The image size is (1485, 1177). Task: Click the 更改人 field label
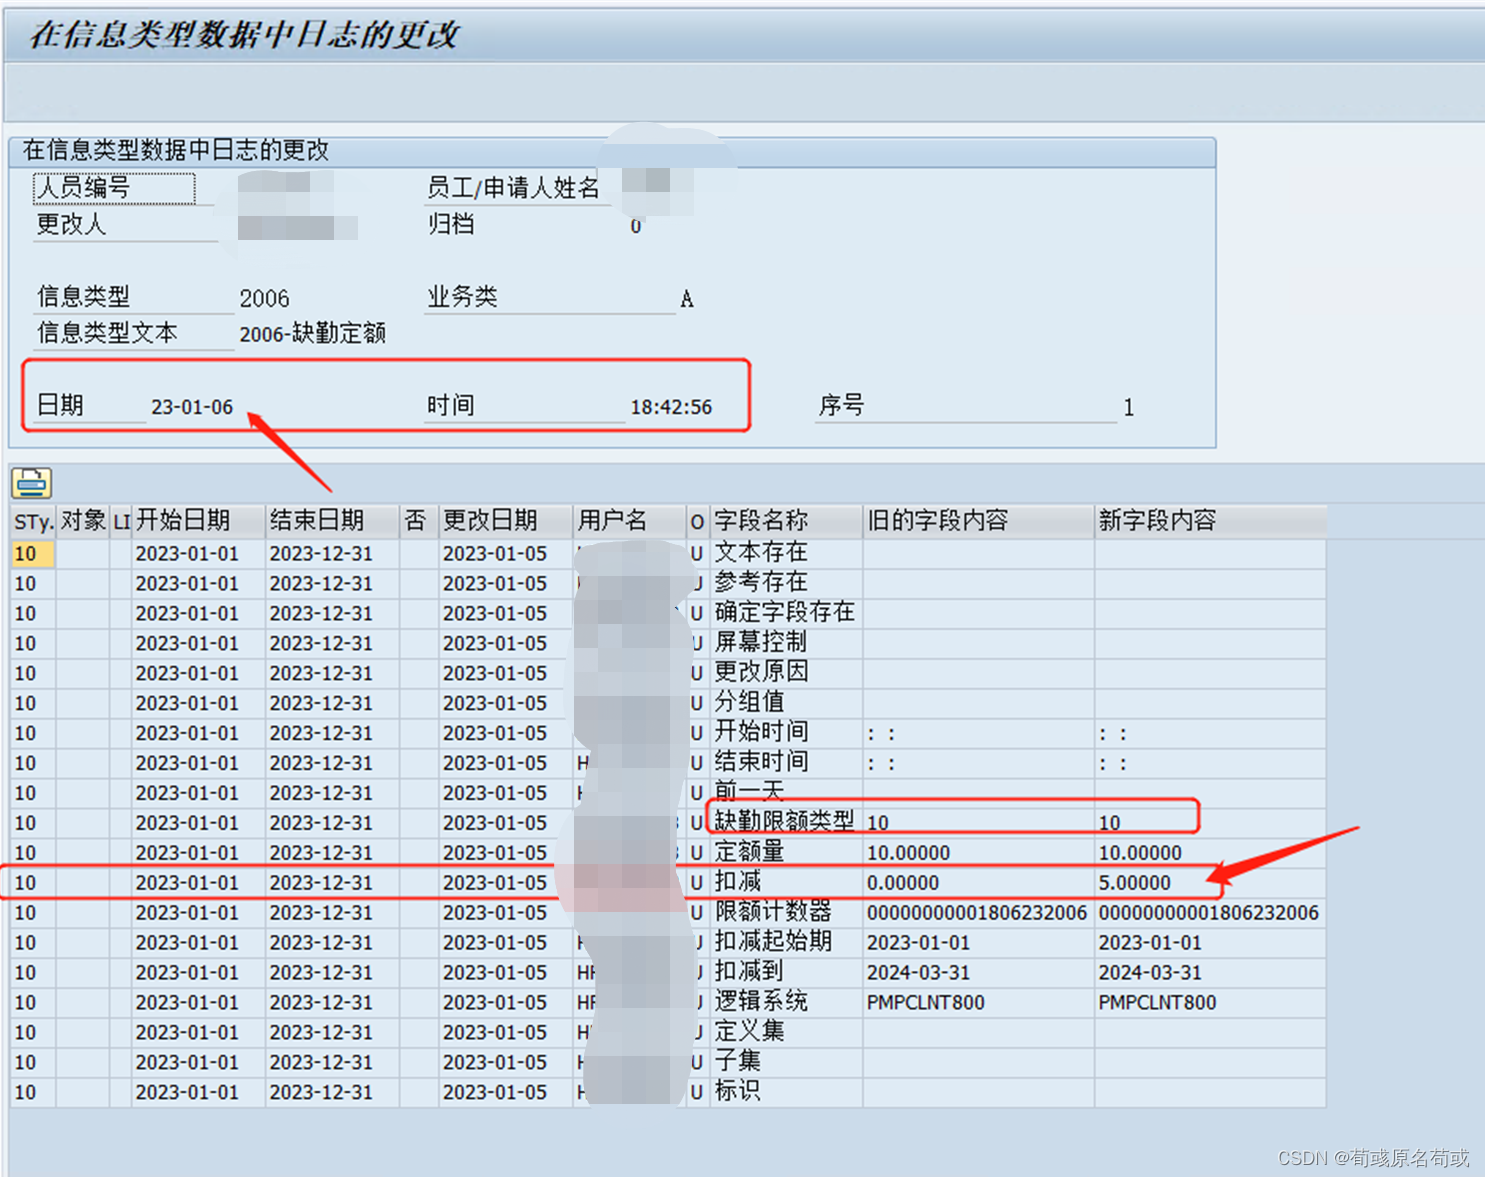pos(71,224)
